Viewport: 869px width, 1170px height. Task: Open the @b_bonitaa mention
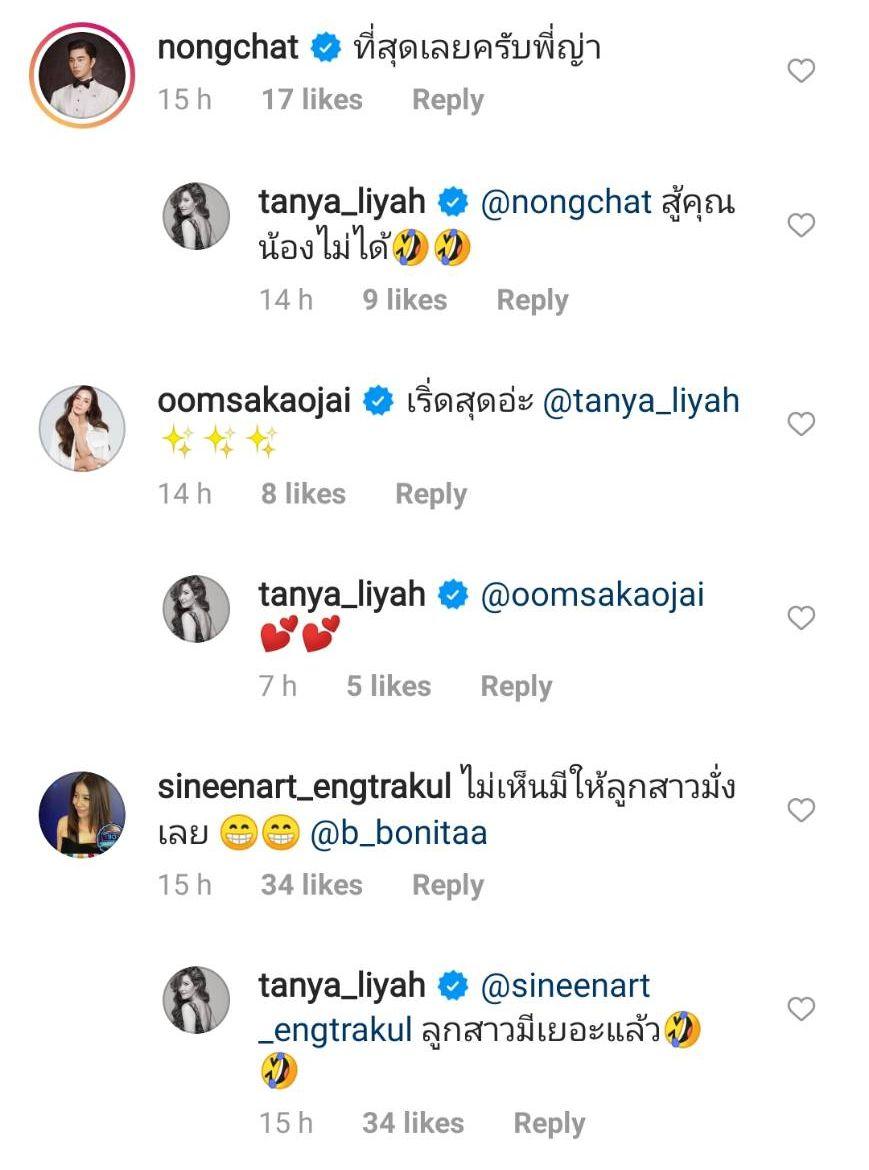[x=399, y=833]
